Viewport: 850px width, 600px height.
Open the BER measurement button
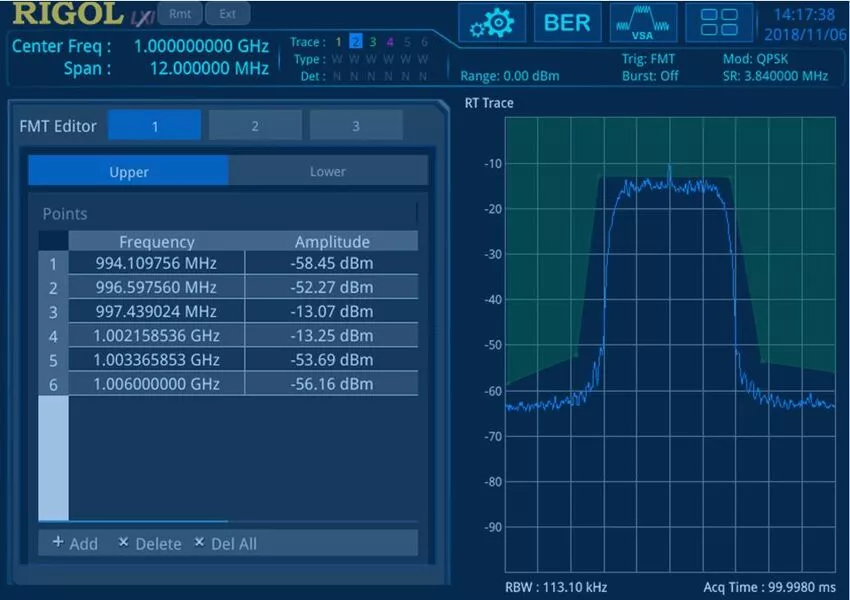567,23
